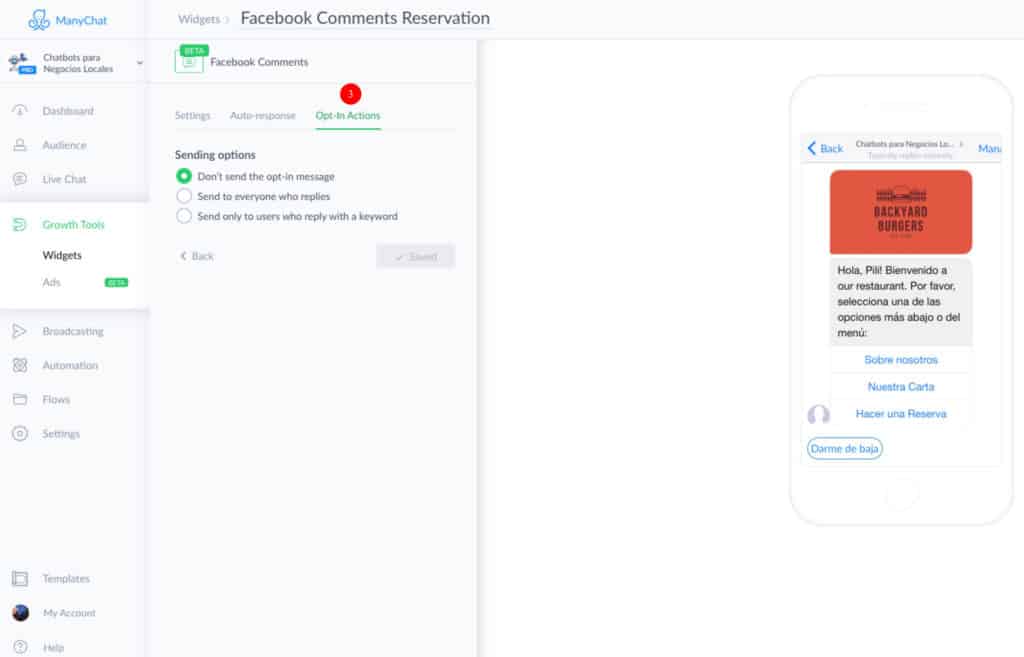Click the ManyChat logo icon

tap(39, 20)
